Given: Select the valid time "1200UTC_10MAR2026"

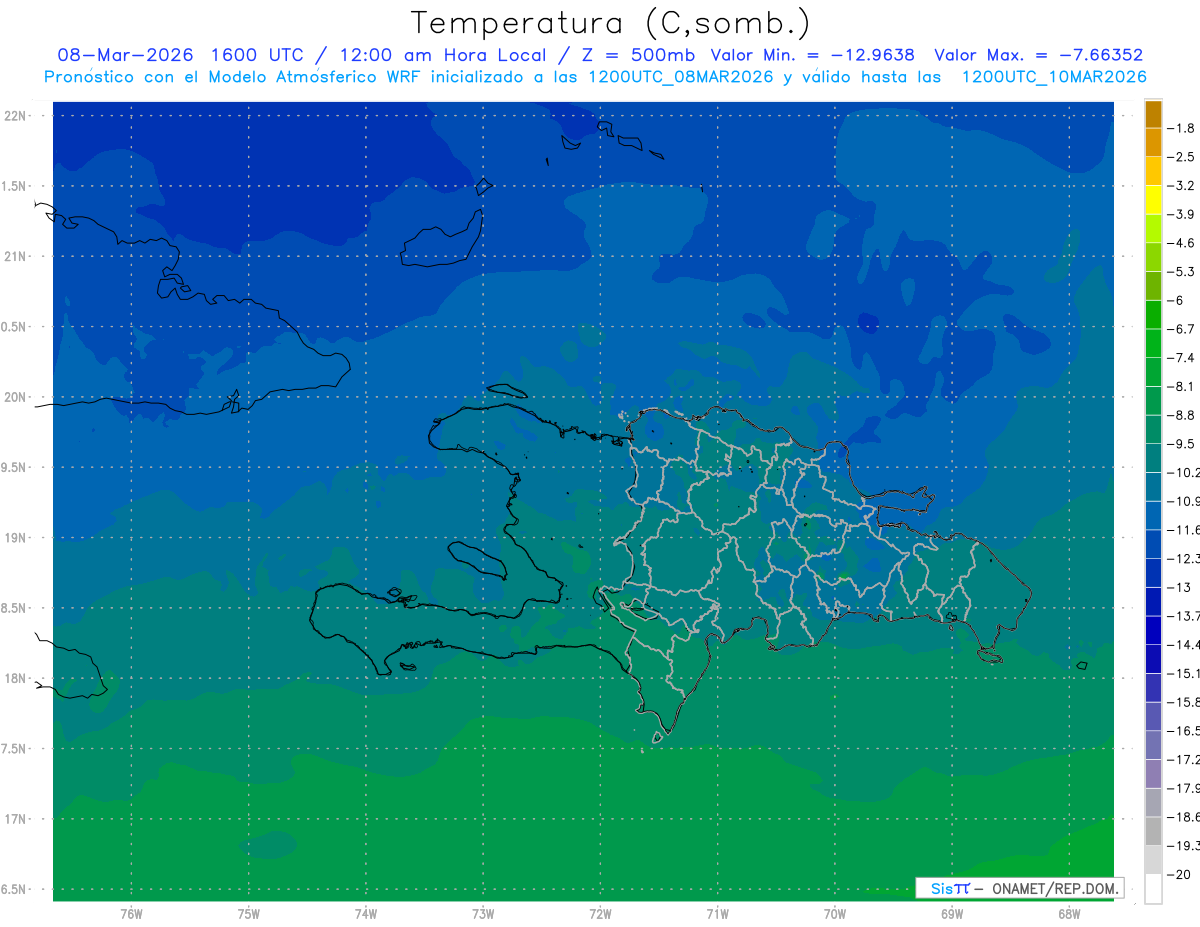Looking at the screenshot, I should 1053,77.
